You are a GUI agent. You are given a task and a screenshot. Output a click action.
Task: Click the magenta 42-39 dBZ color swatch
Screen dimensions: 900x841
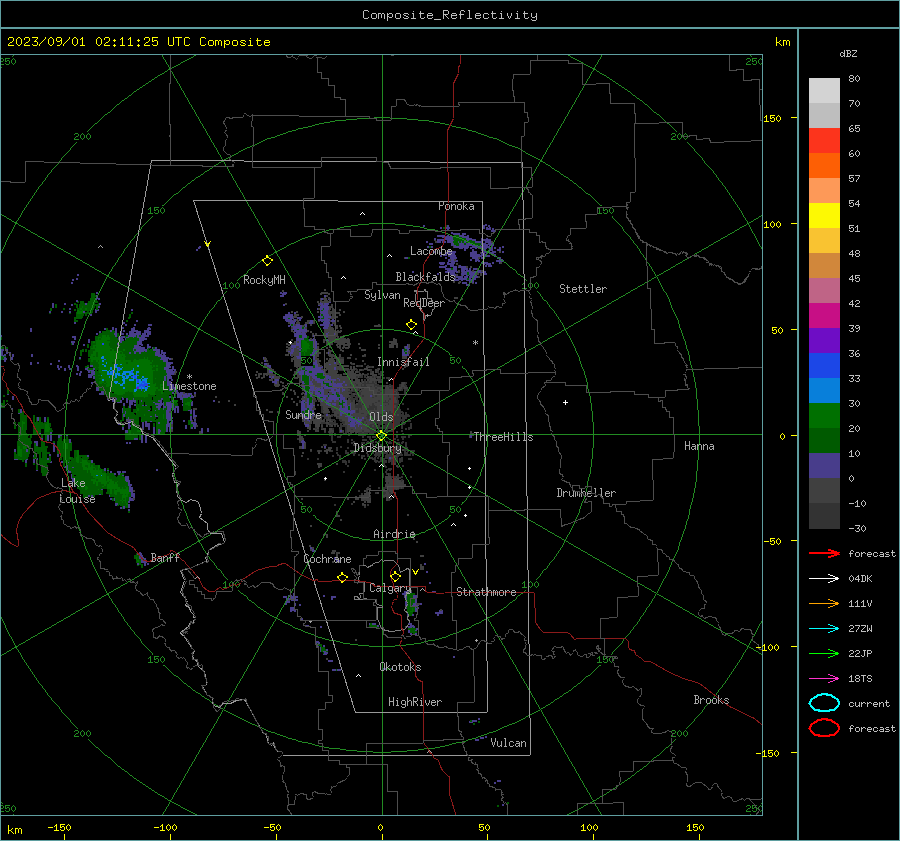point(824,315)
